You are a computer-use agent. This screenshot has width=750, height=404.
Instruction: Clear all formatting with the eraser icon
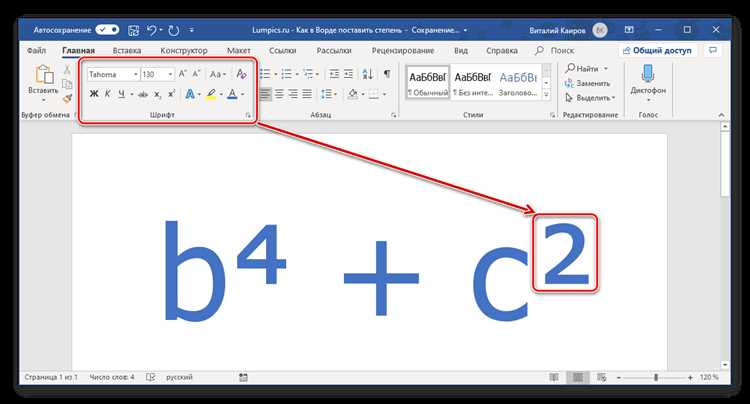click(x=242, y=74)
